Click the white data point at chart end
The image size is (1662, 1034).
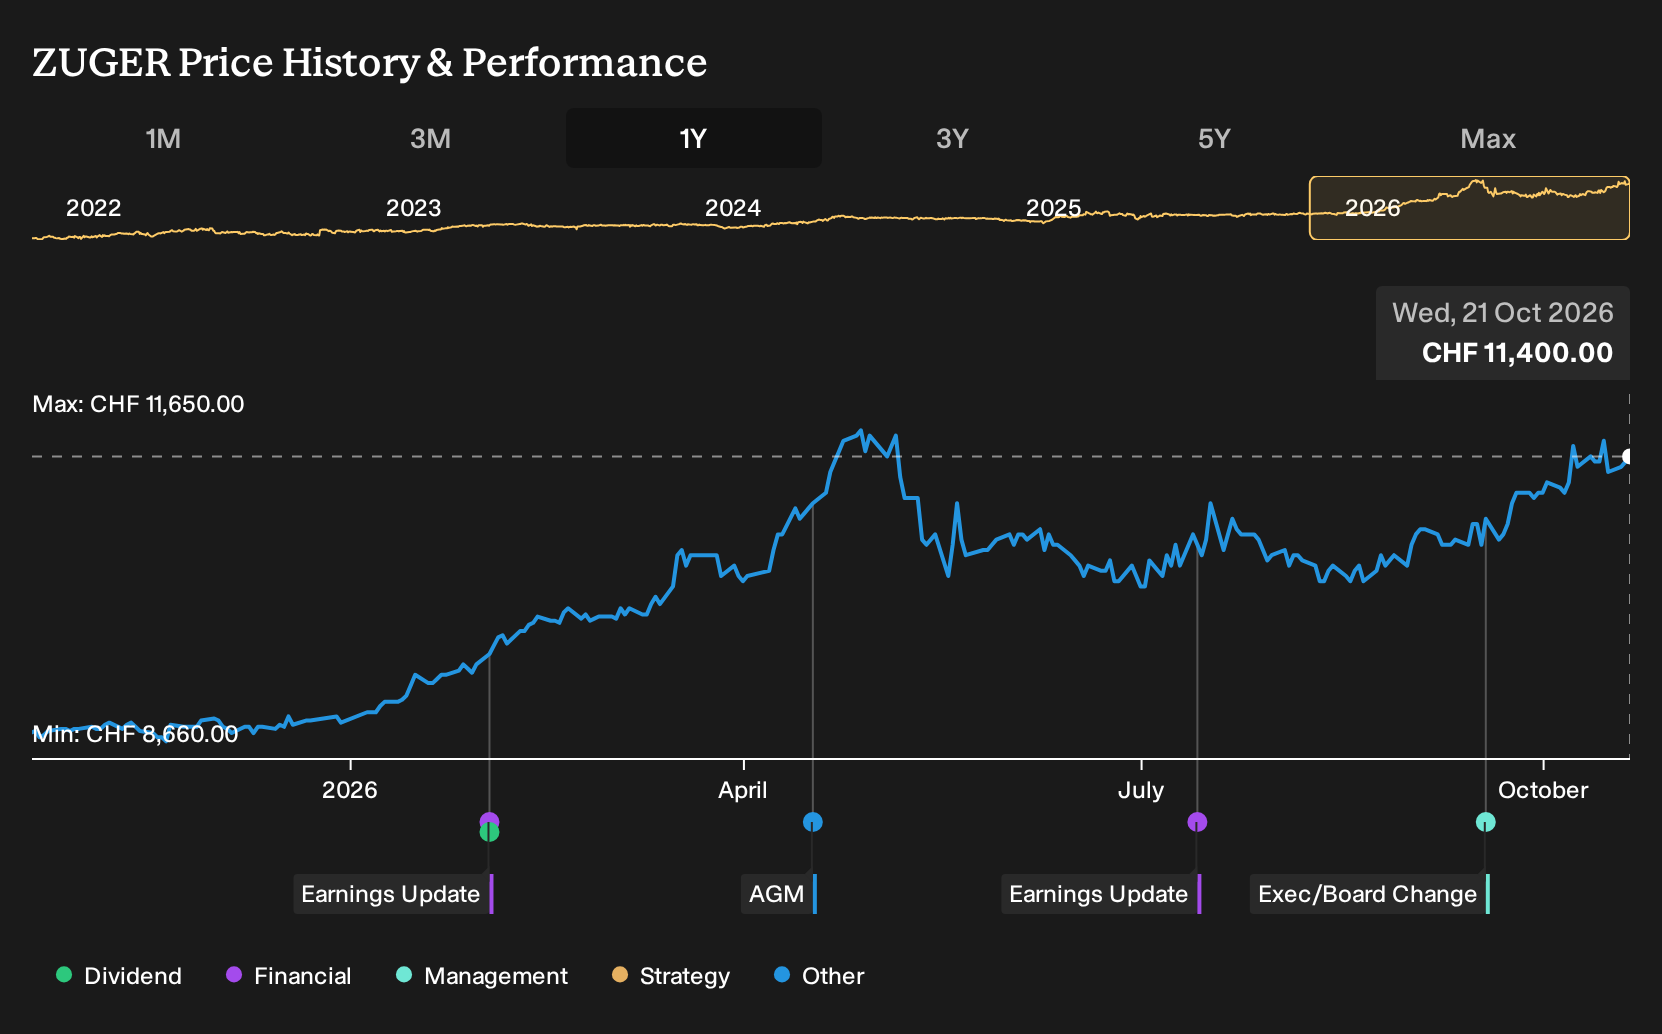1628,456
